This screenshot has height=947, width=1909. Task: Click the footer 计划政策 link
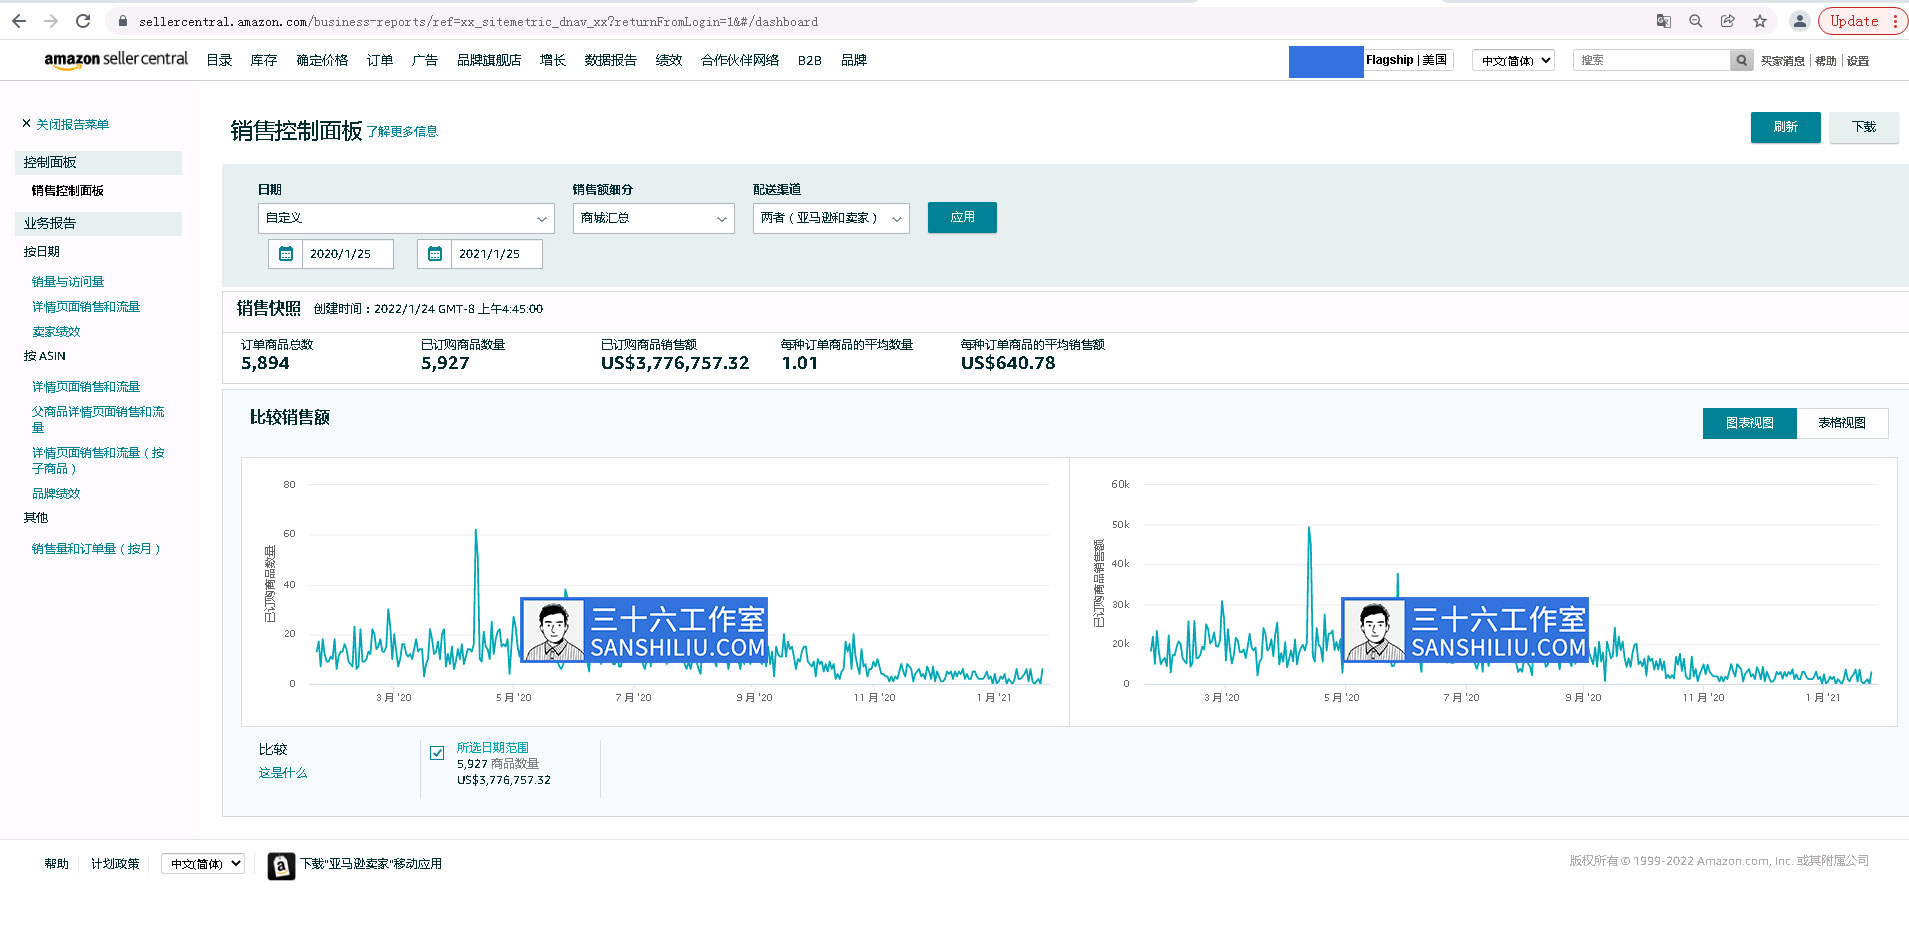pos(115,864)
